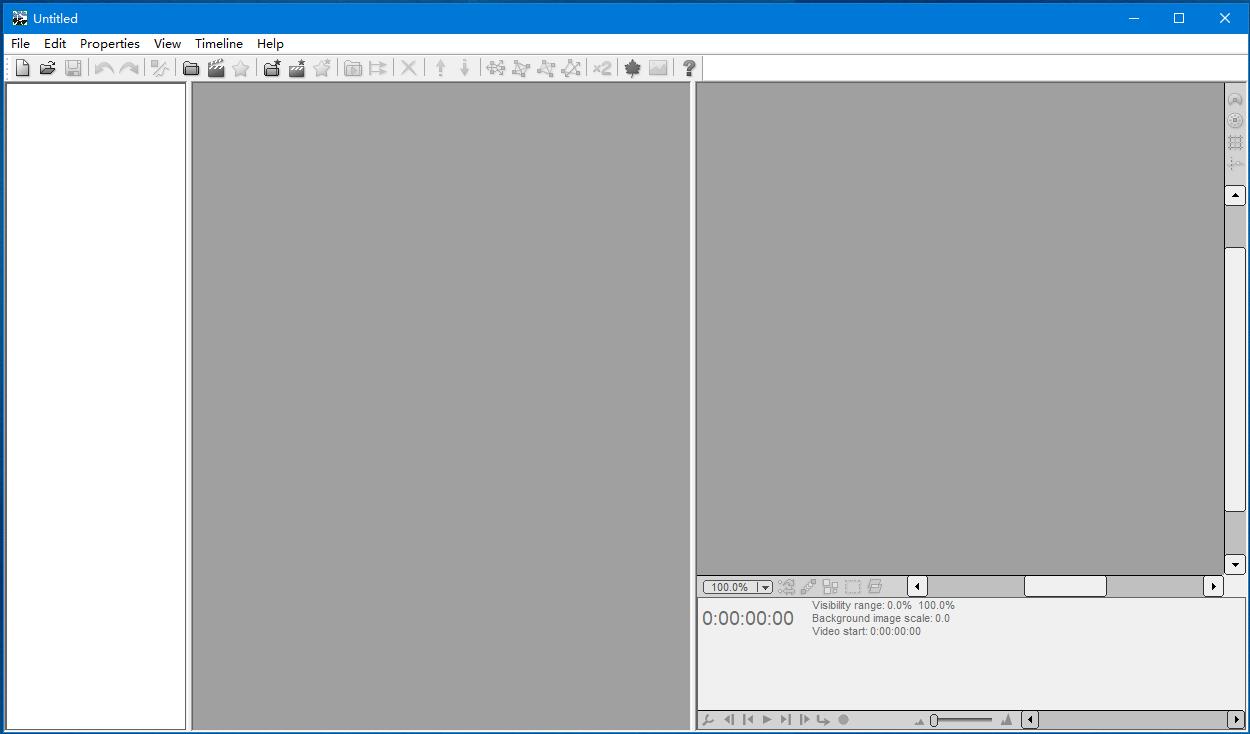
Task: Click the large mountain zoom-in icon
Action: pos(1006,720)
